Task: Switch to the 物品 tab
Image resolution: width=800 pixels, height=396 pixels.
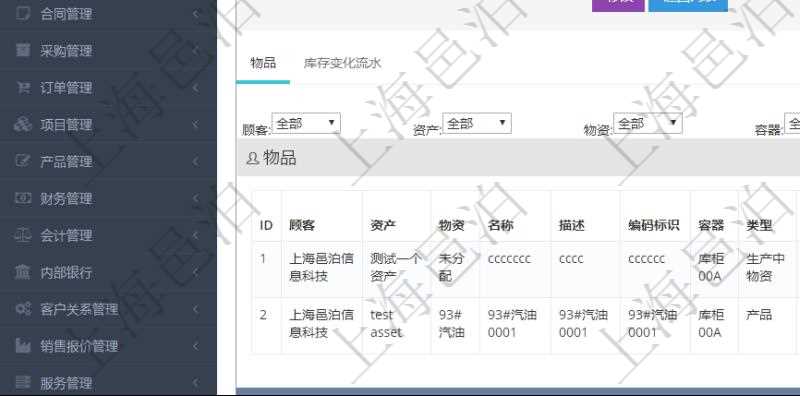Action: pyautogui.click(x=263, y=63)
